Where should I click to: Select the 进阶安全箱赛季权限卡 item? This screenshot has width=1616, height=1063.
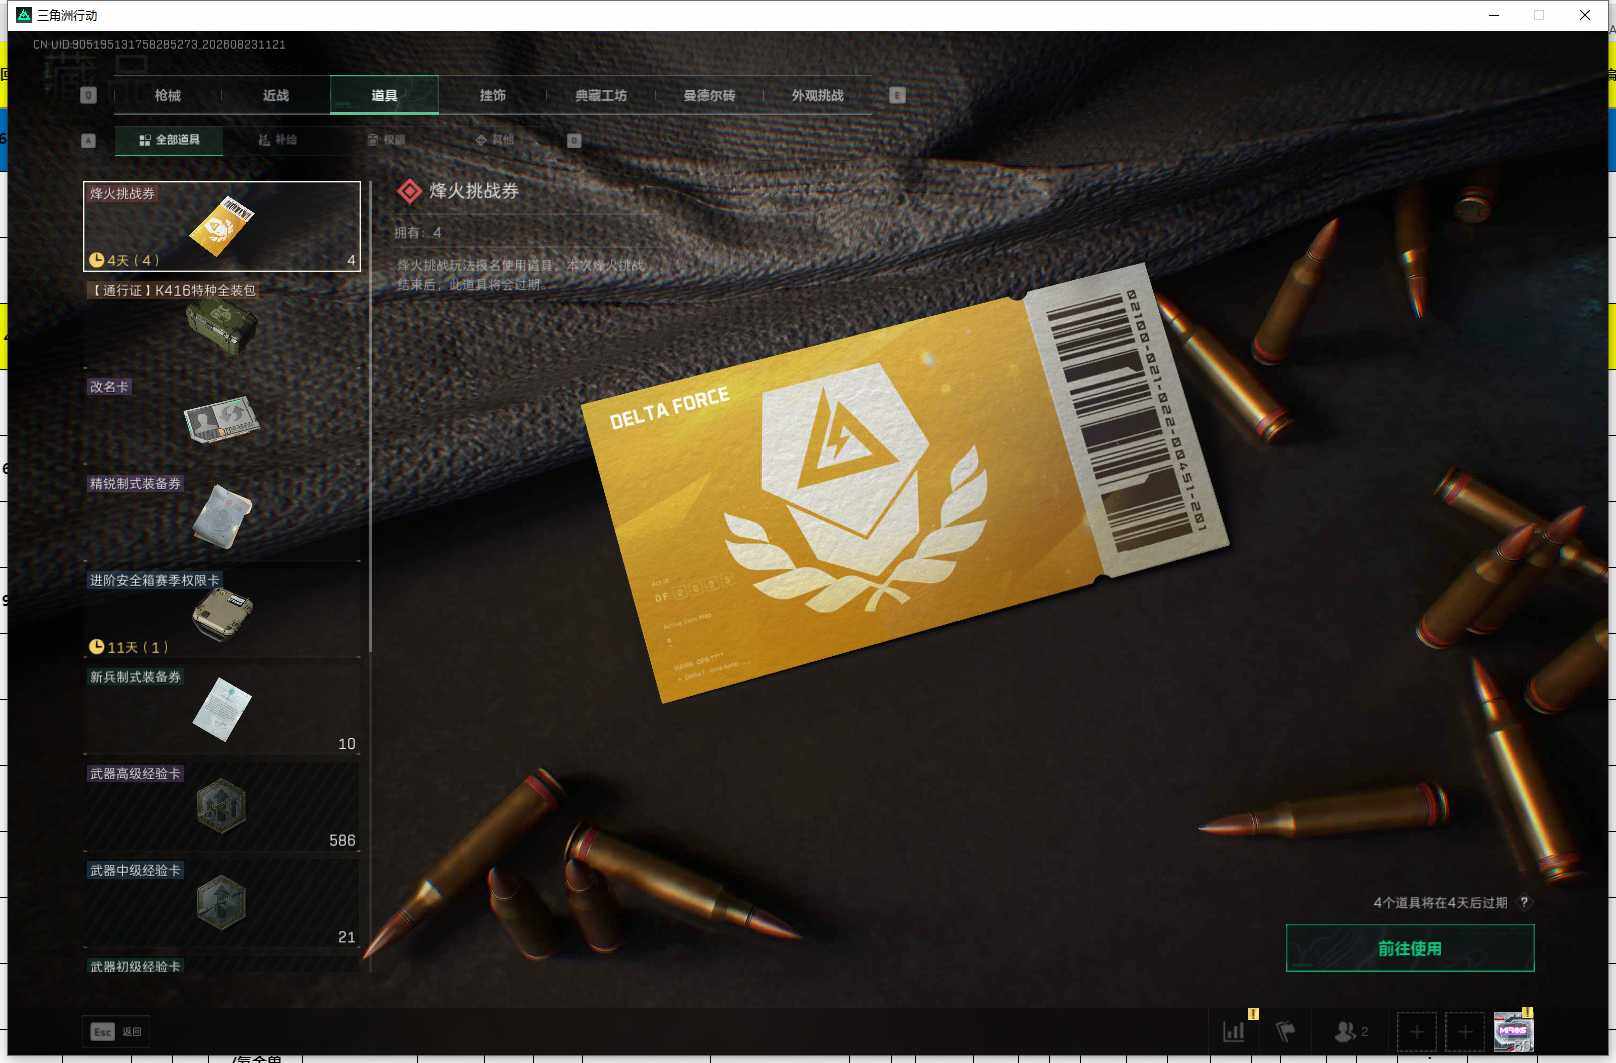point(222,613)
